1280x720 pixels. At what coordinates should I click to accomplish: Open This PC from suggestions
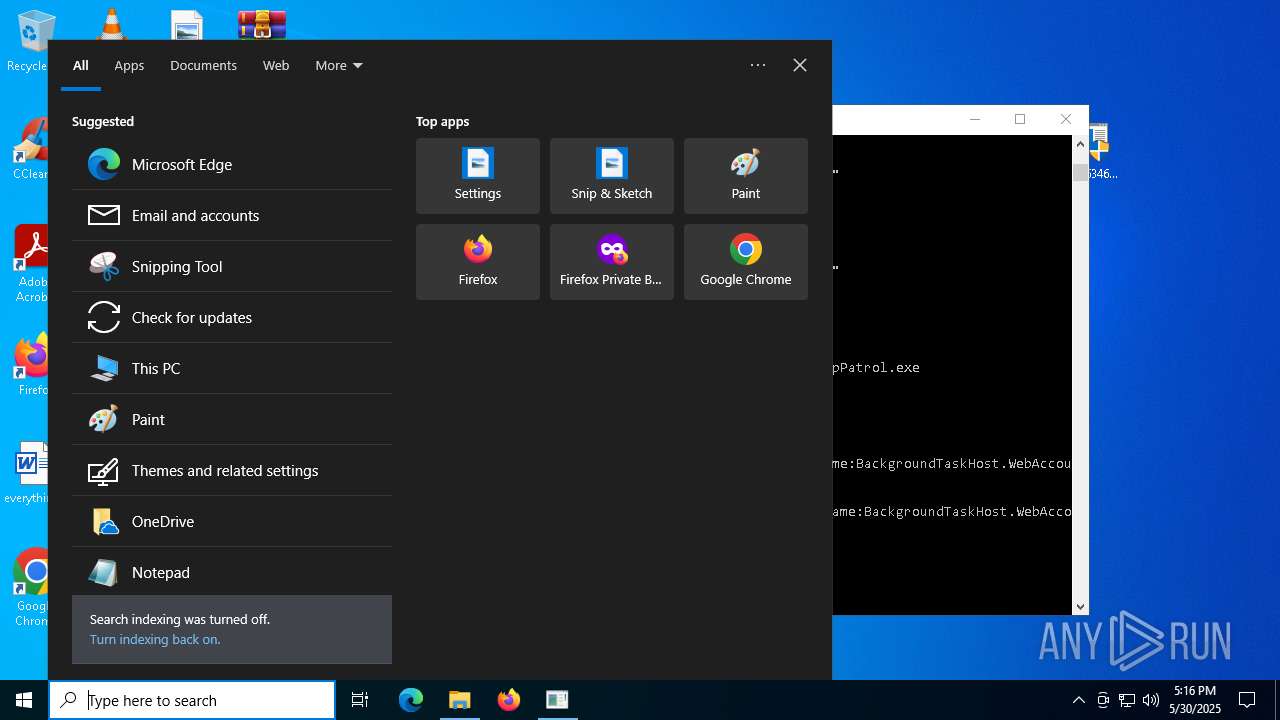[x=232, y=368]
